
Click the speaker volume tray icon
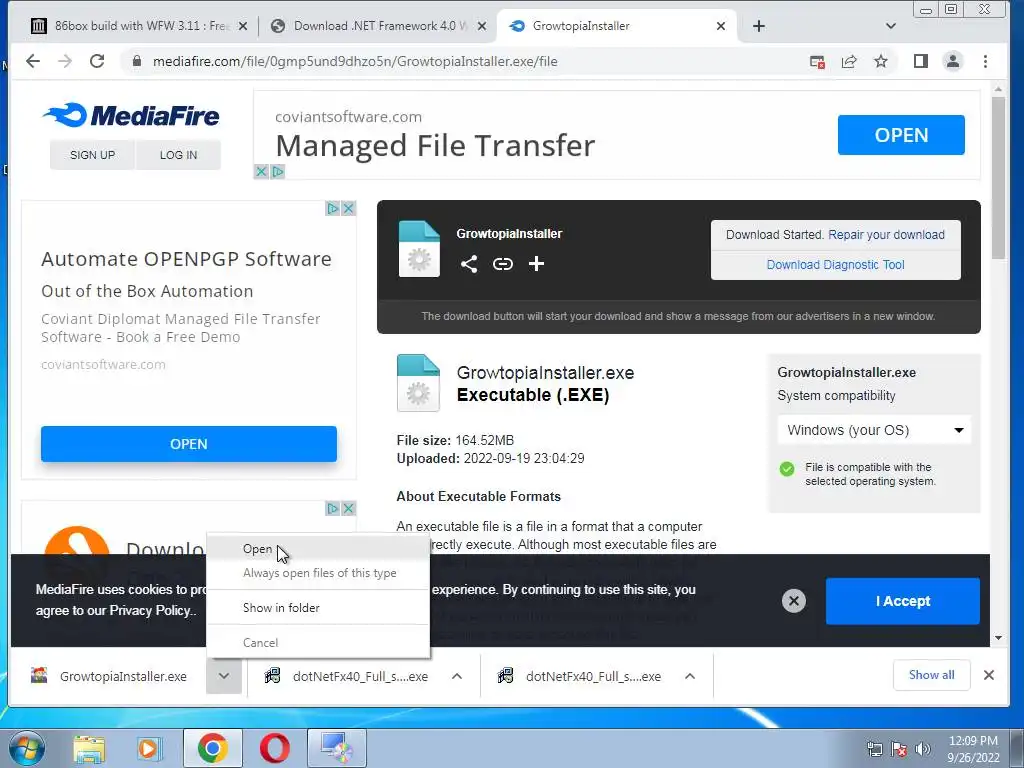(923, 749)
